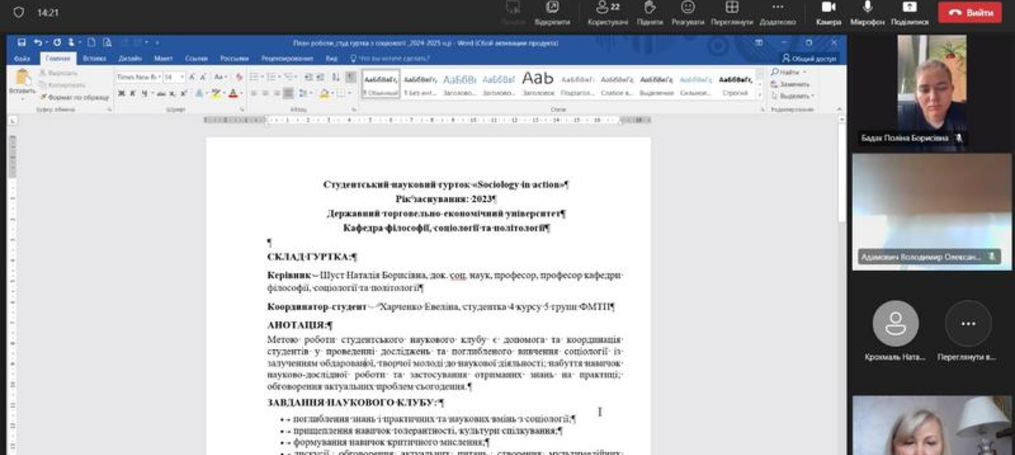The width and height of the screenshot is (1015, 455).
Task: Open the Переглянути view grid icon
Action: (x=731, y=8)
